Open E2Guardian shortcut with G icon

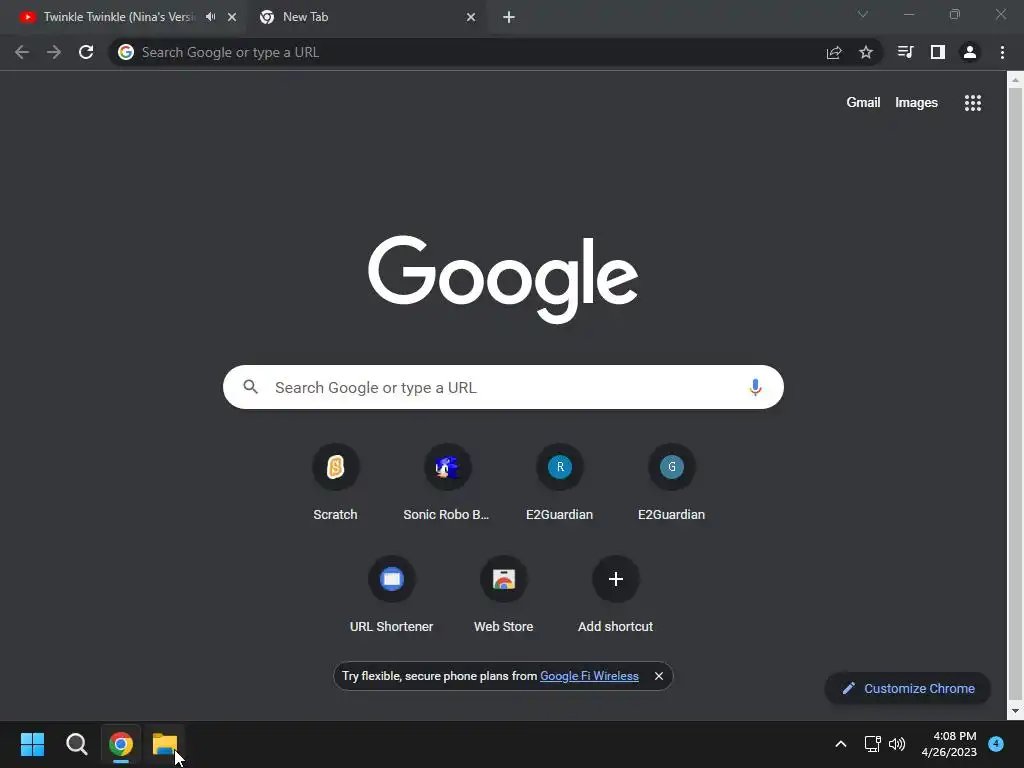tap(671, 483)
